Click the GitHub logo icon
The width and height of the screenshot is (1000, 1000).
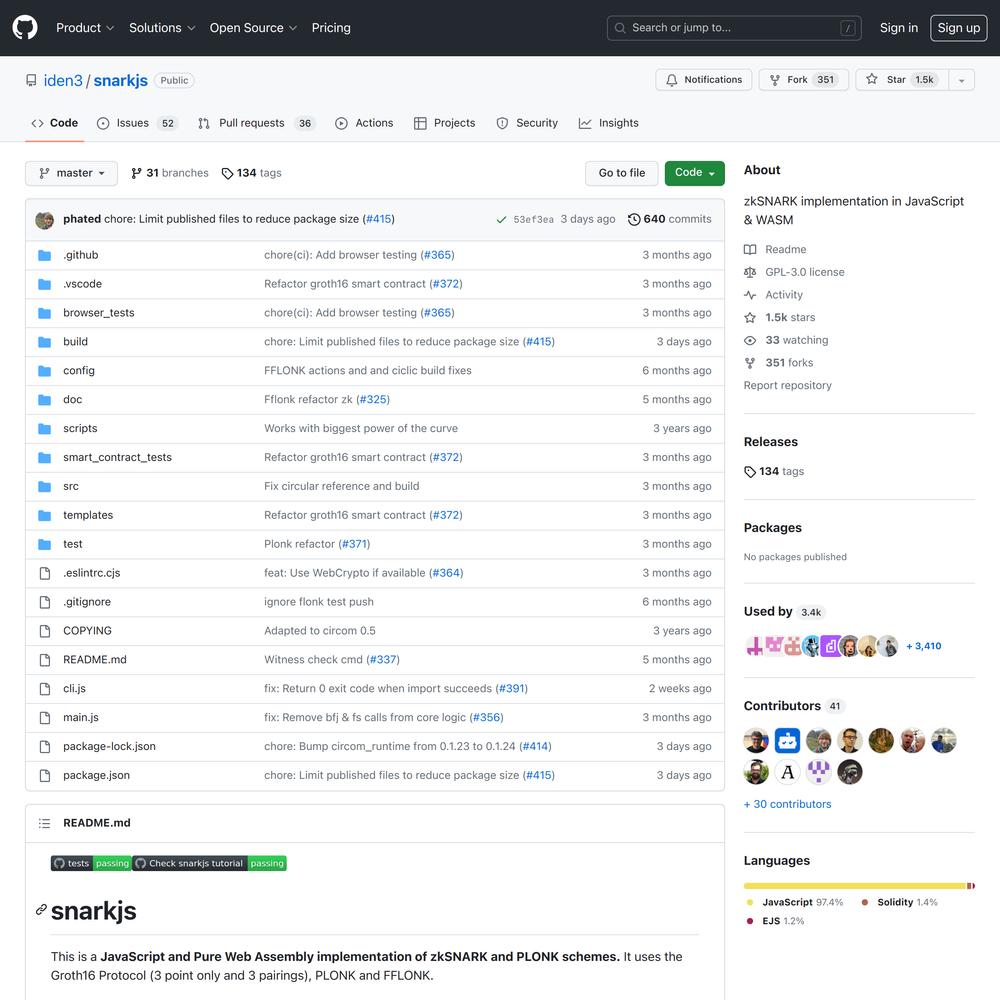click(x=25, y=28)
